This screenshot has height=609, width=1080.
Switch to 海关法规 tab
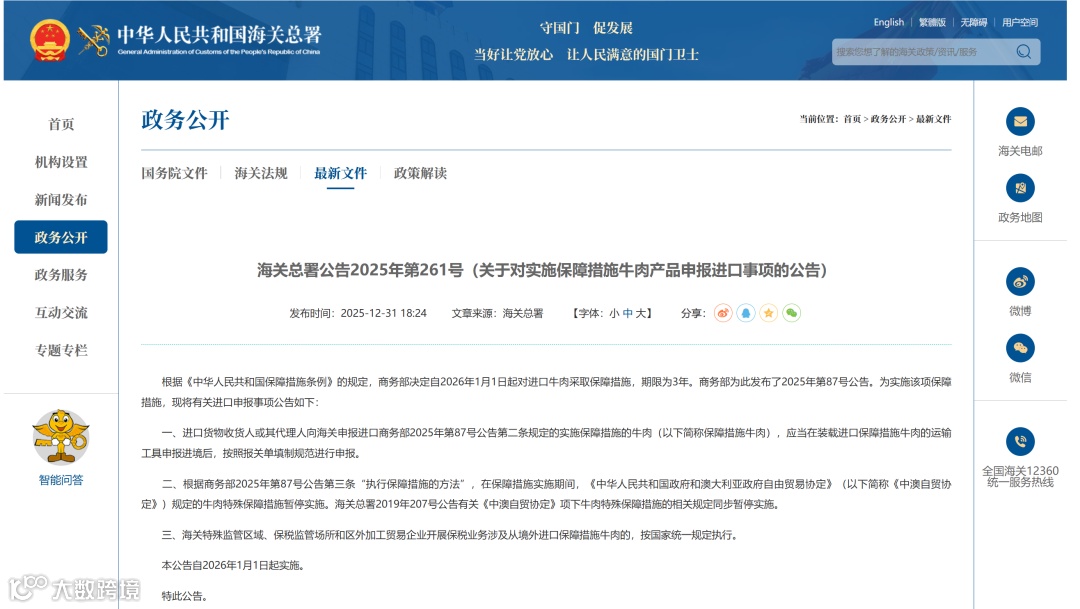[x=261, y=173]
